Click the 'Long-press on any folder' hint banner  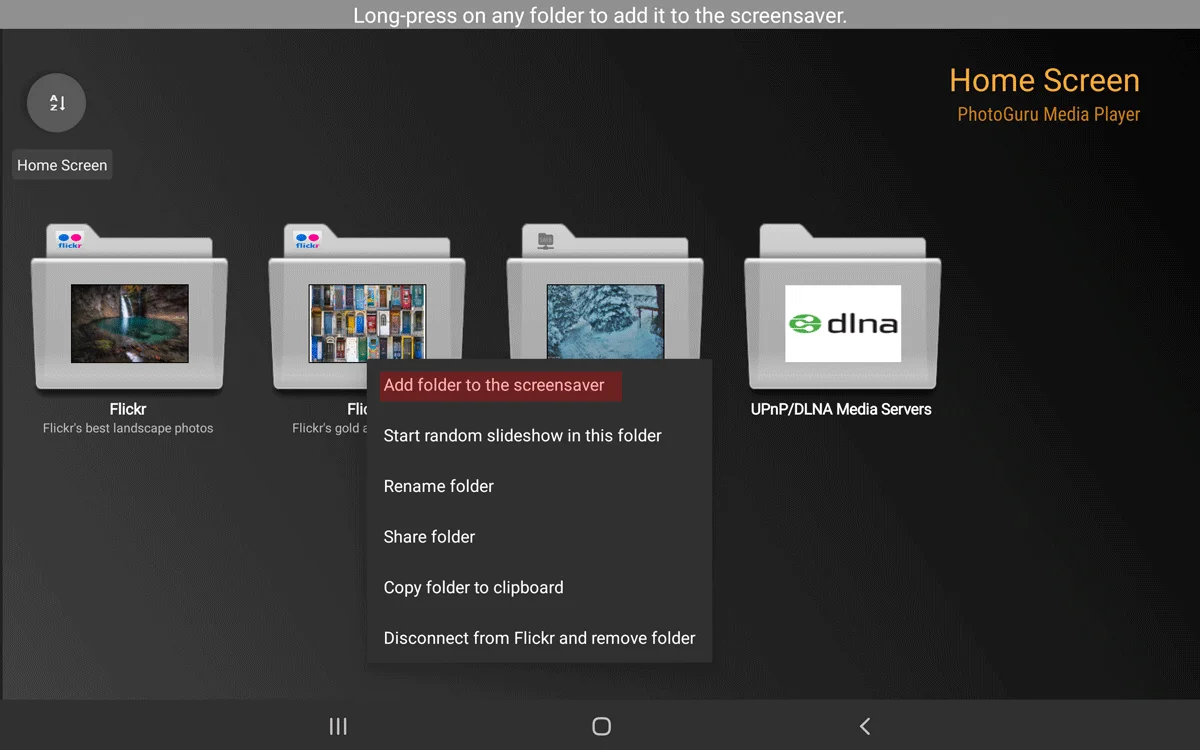pos(600,15)
